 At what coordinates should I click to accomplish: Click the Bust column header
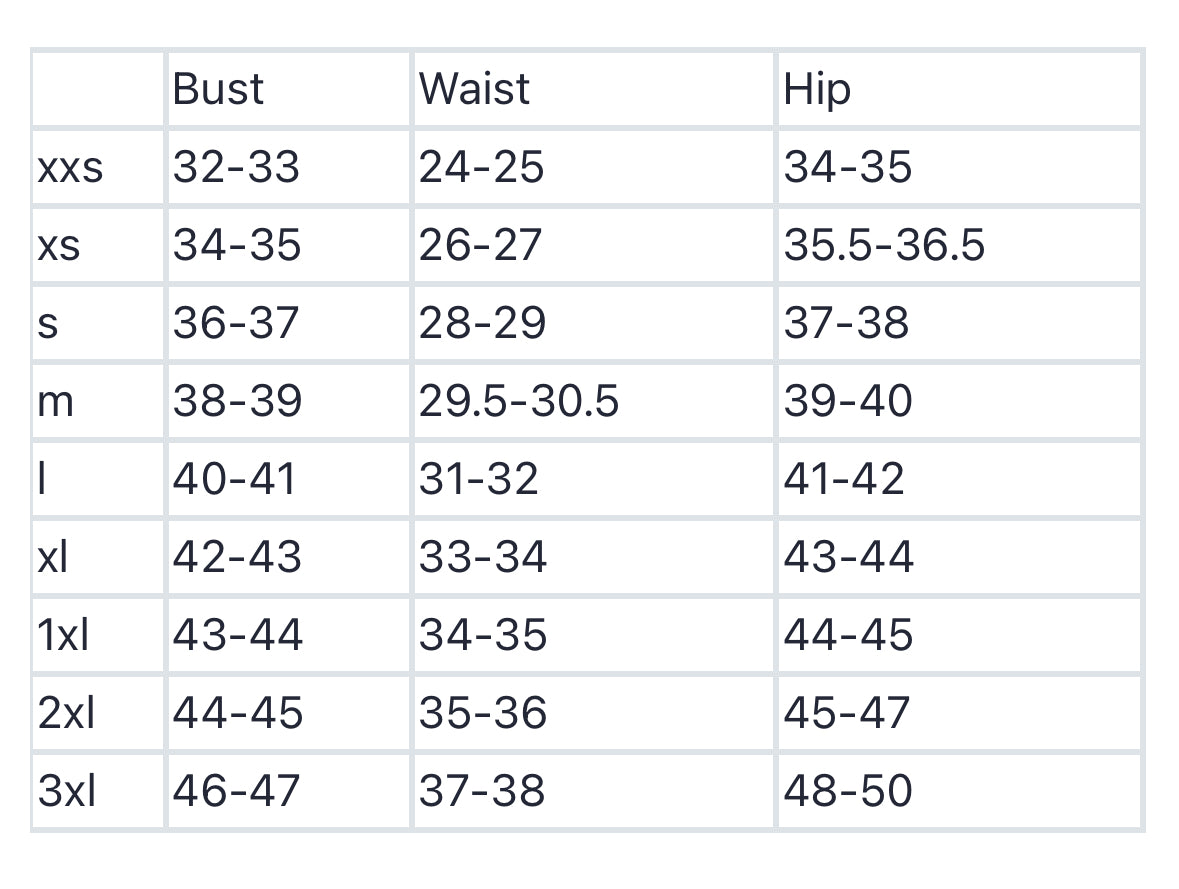(x=218, y=89)
